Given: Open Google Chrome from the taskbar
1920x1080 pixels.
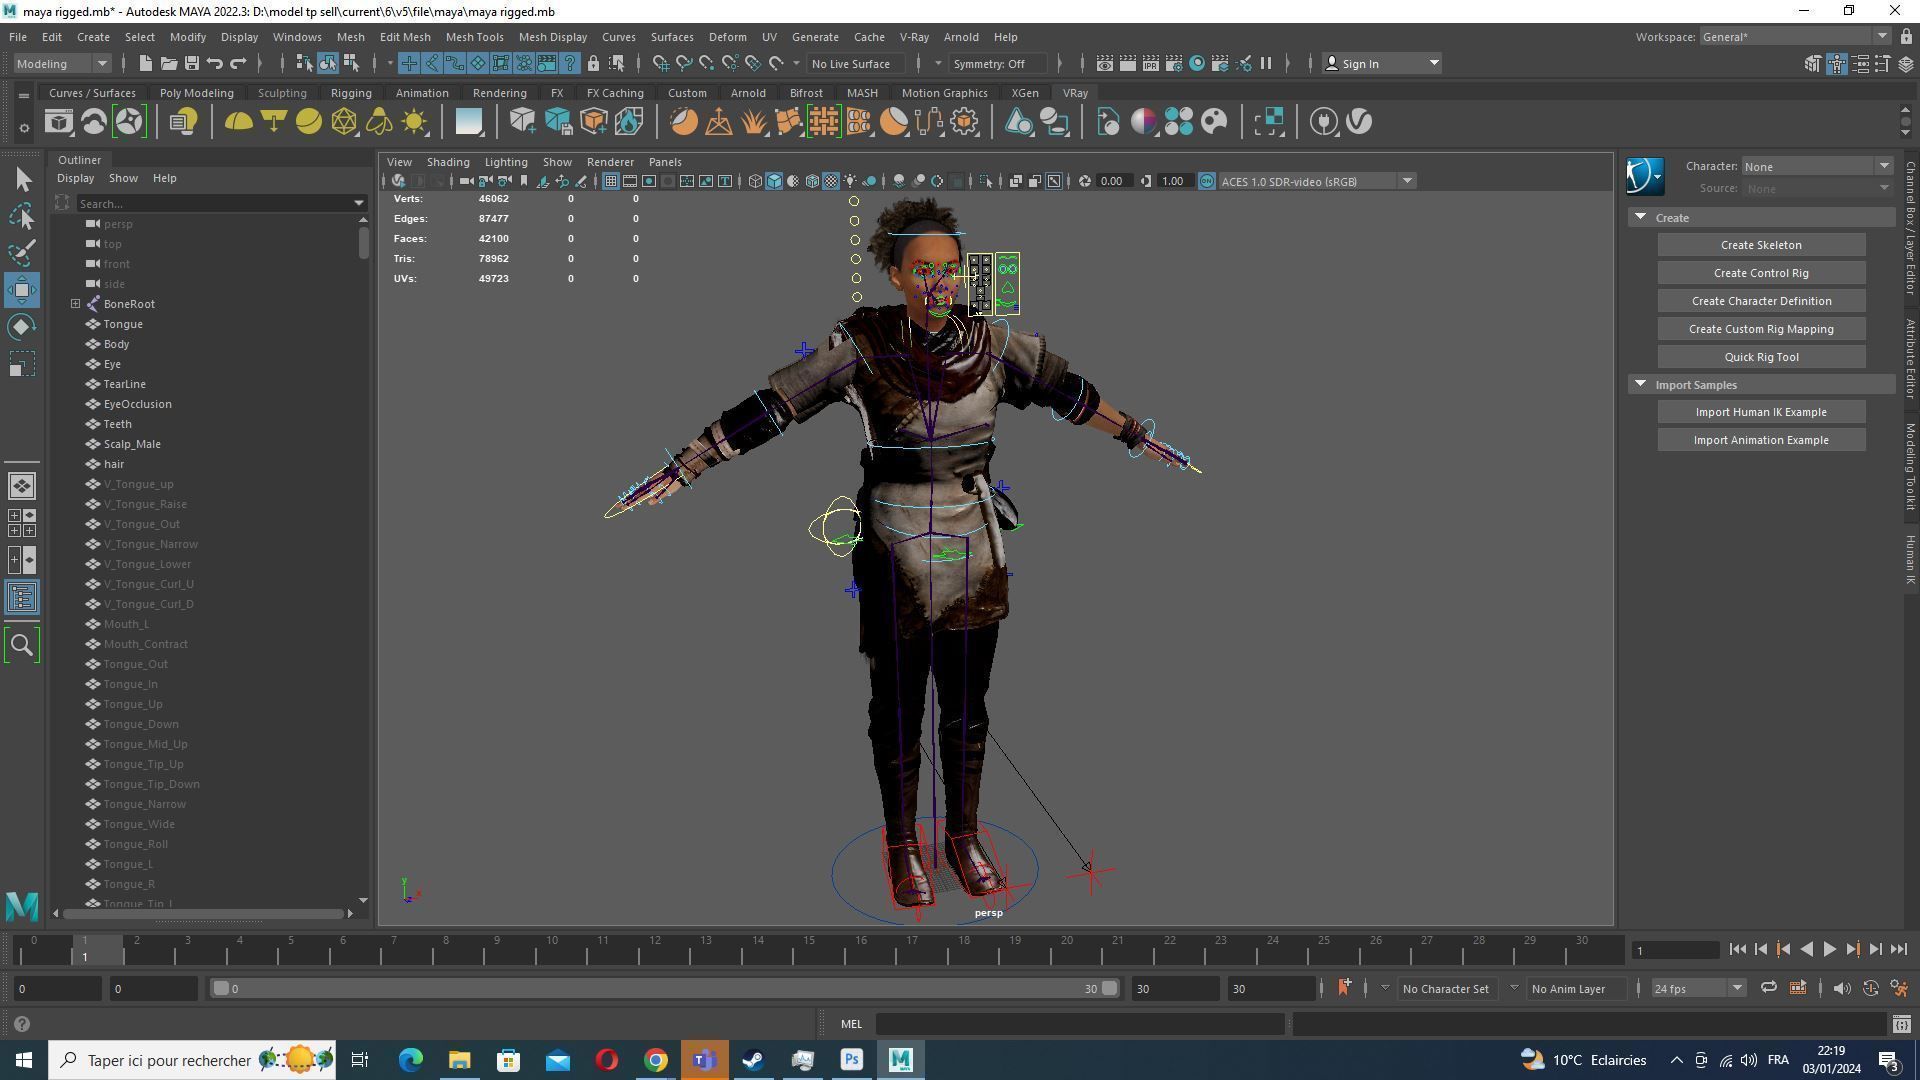Looking at the screenshot, I should point(656,1060).
